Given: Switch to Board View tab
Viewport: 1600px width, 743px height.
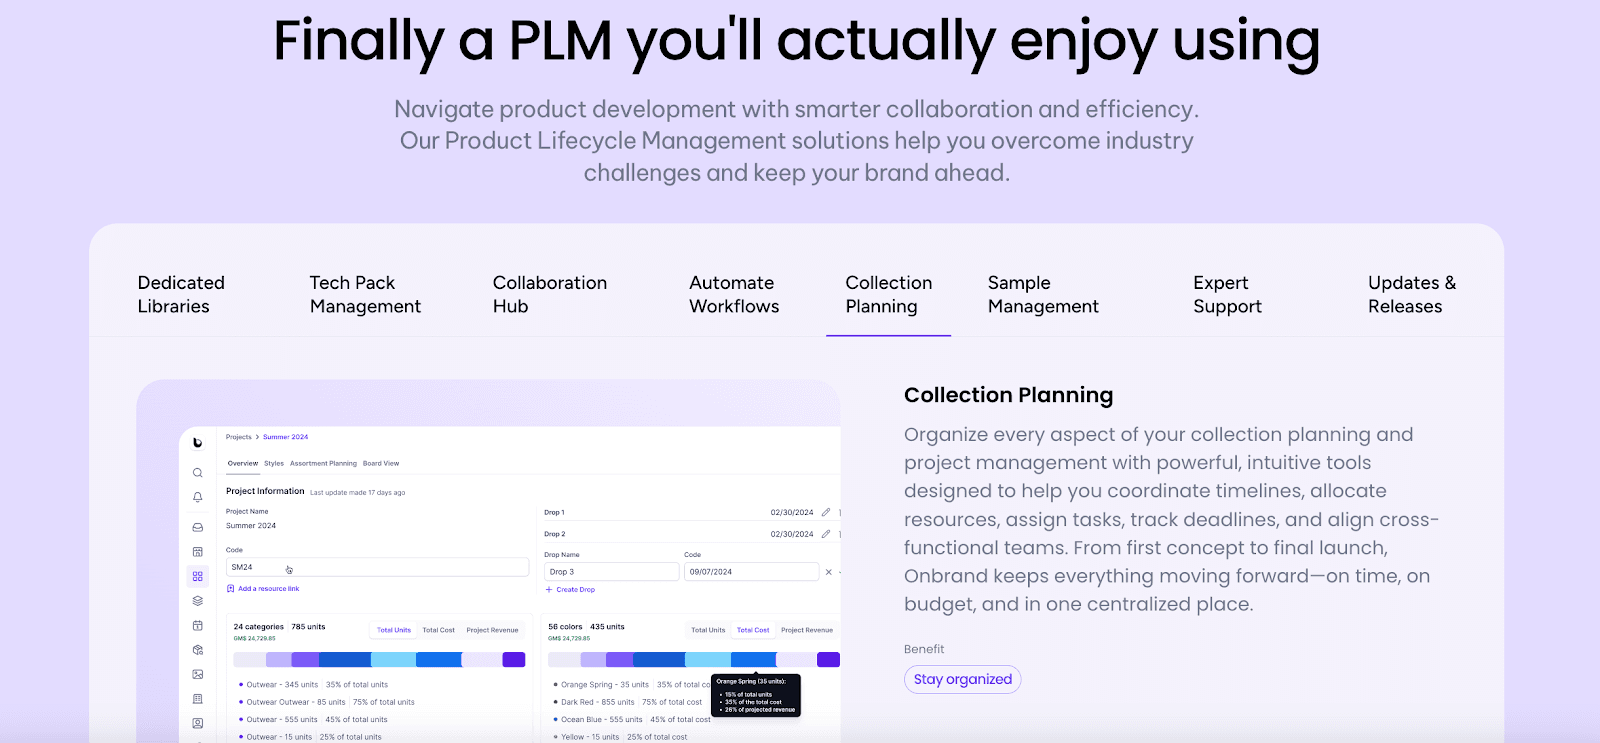Looking at the screenshot, I should [x=381, y=464].
